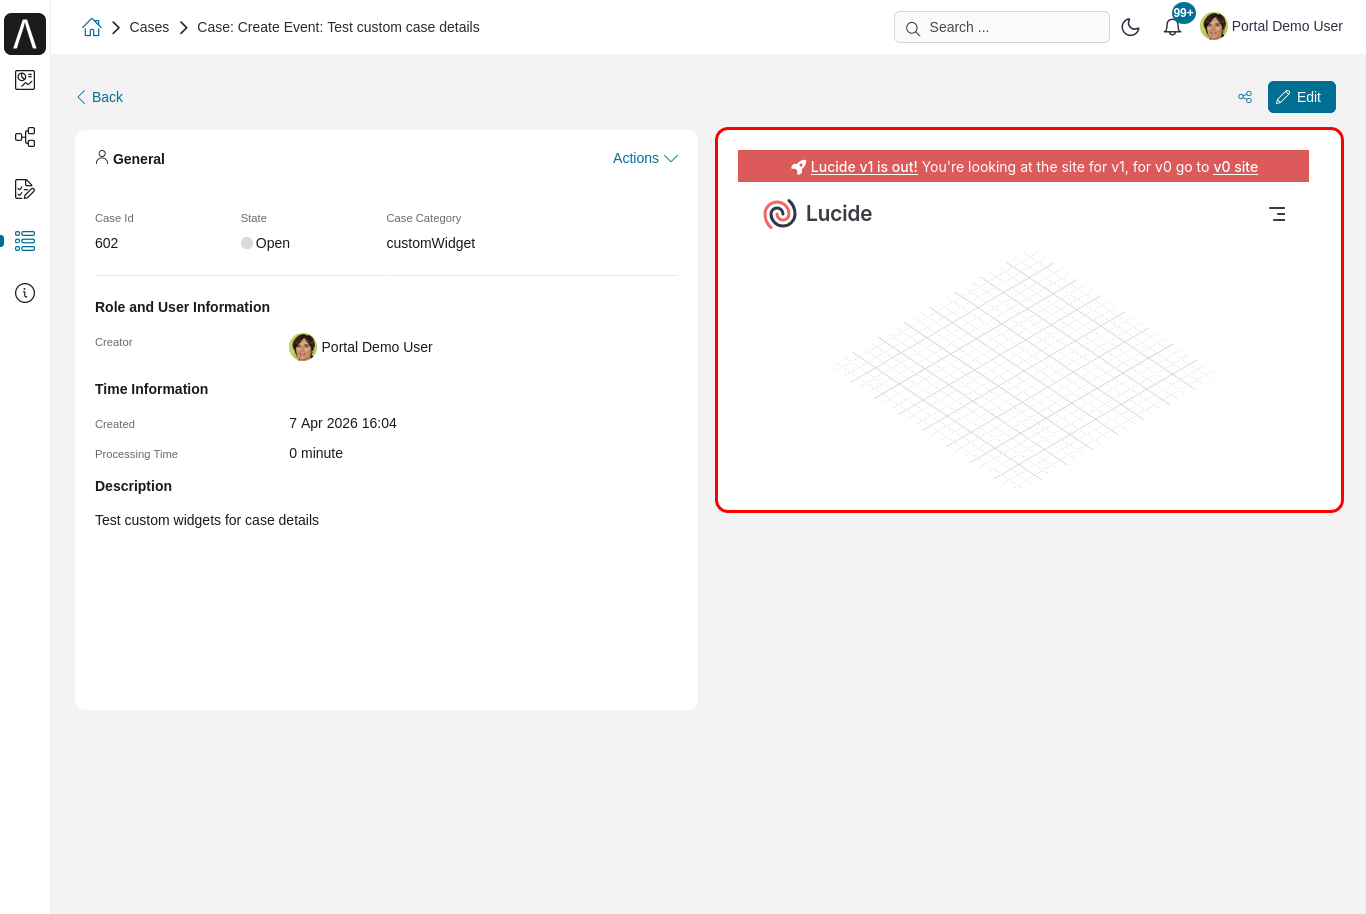Open the tasks icon in the sidebar

(x=25, y=189)
